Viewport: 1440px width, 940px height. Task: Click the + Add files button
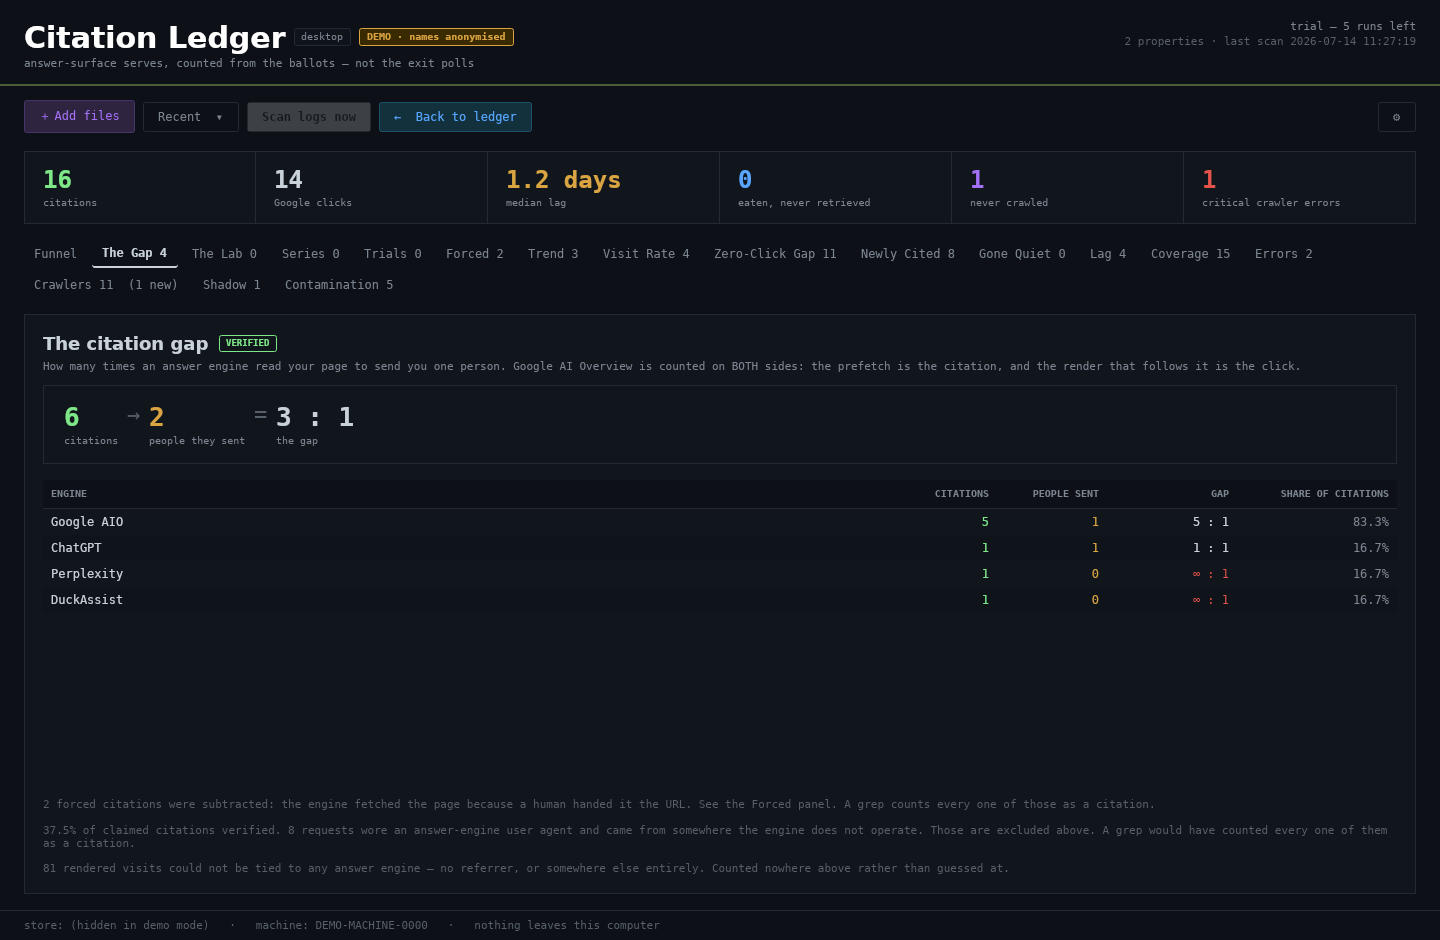pyautogui.click(x=80, y=116)
